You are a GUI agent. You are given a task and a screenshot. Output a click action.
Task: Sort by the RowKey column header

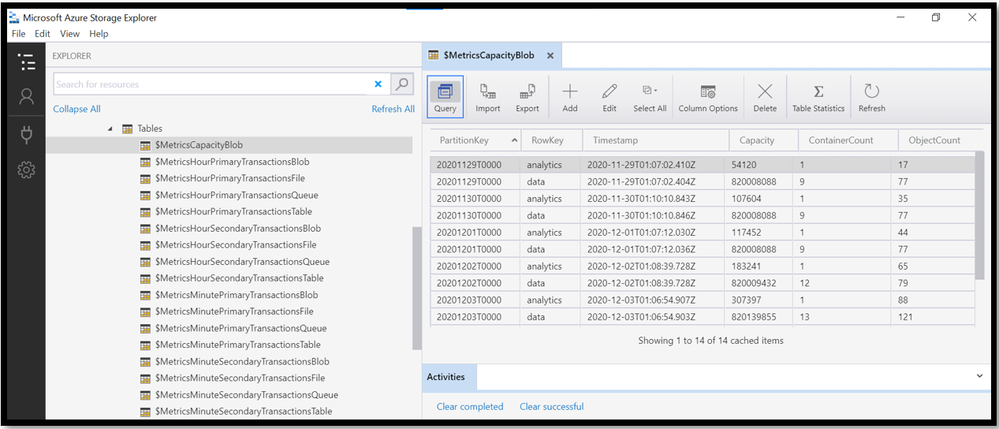coord(552,140)
